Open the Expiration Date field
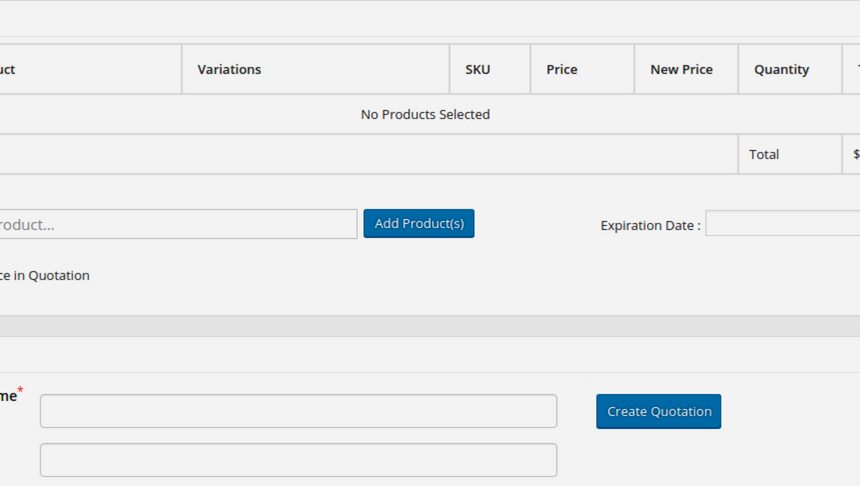 point(783,223)
